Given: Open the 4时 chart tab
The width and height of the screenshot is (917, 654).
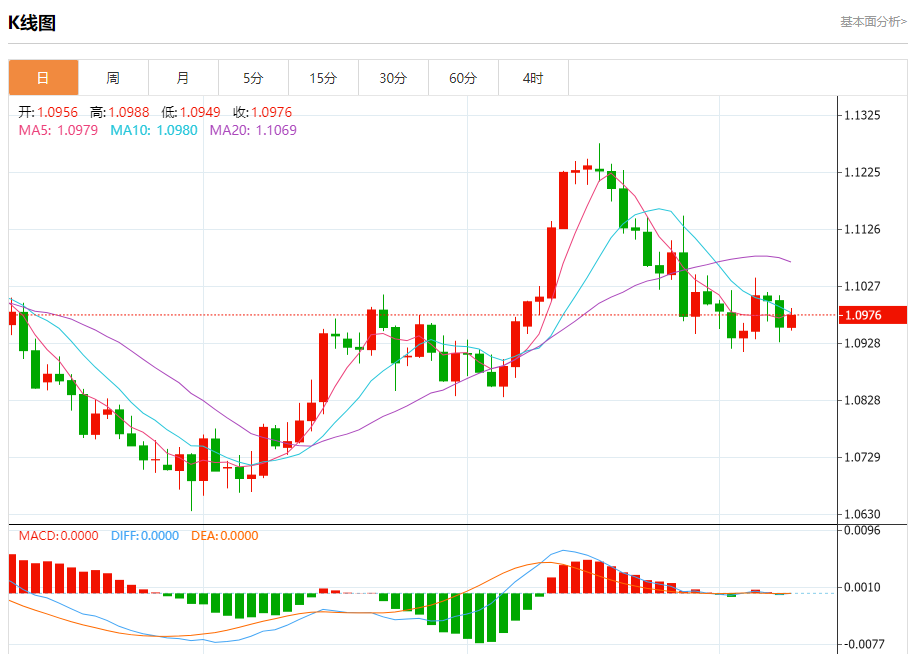Looking at the screenshot, I should tap(533, 78).
